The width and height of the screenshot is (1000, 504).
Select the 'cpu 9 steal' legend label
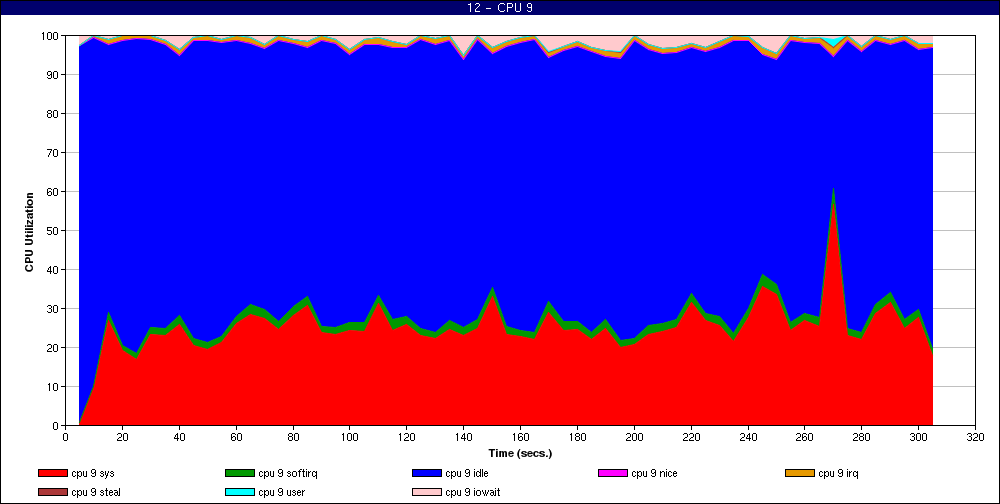96,493
